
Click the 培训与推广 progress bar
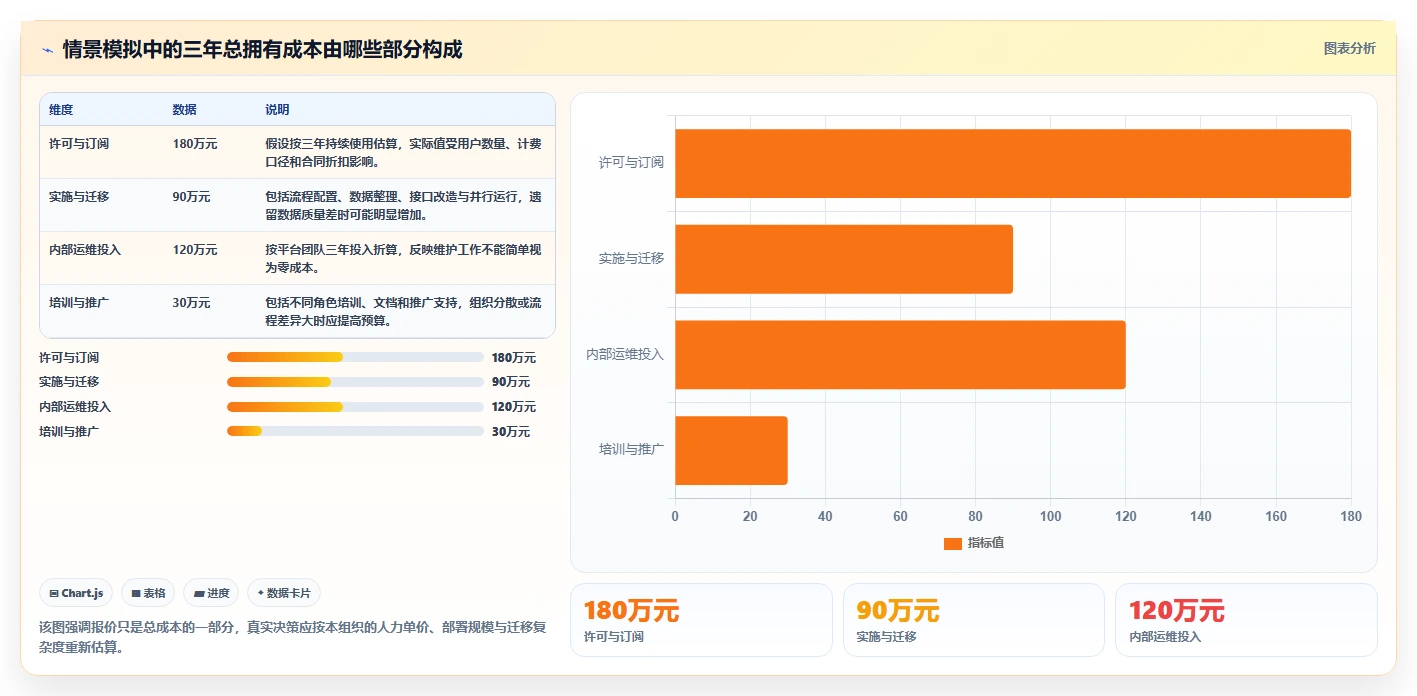tap(355, 431)
